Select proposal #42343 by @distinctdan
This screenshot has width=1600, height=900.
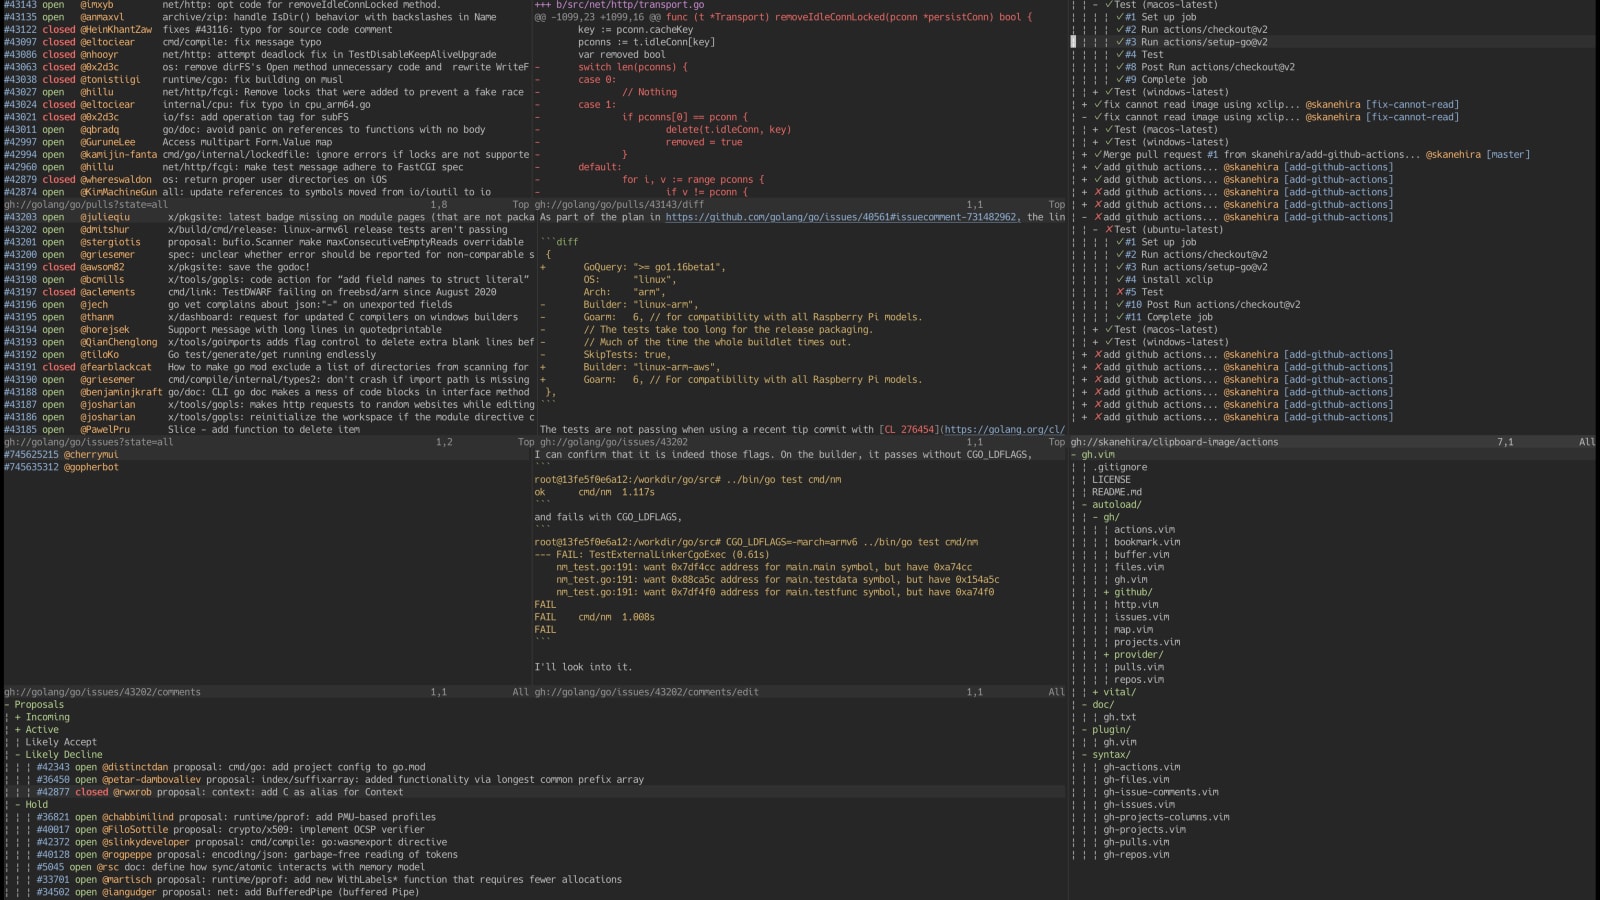[231, 767]
